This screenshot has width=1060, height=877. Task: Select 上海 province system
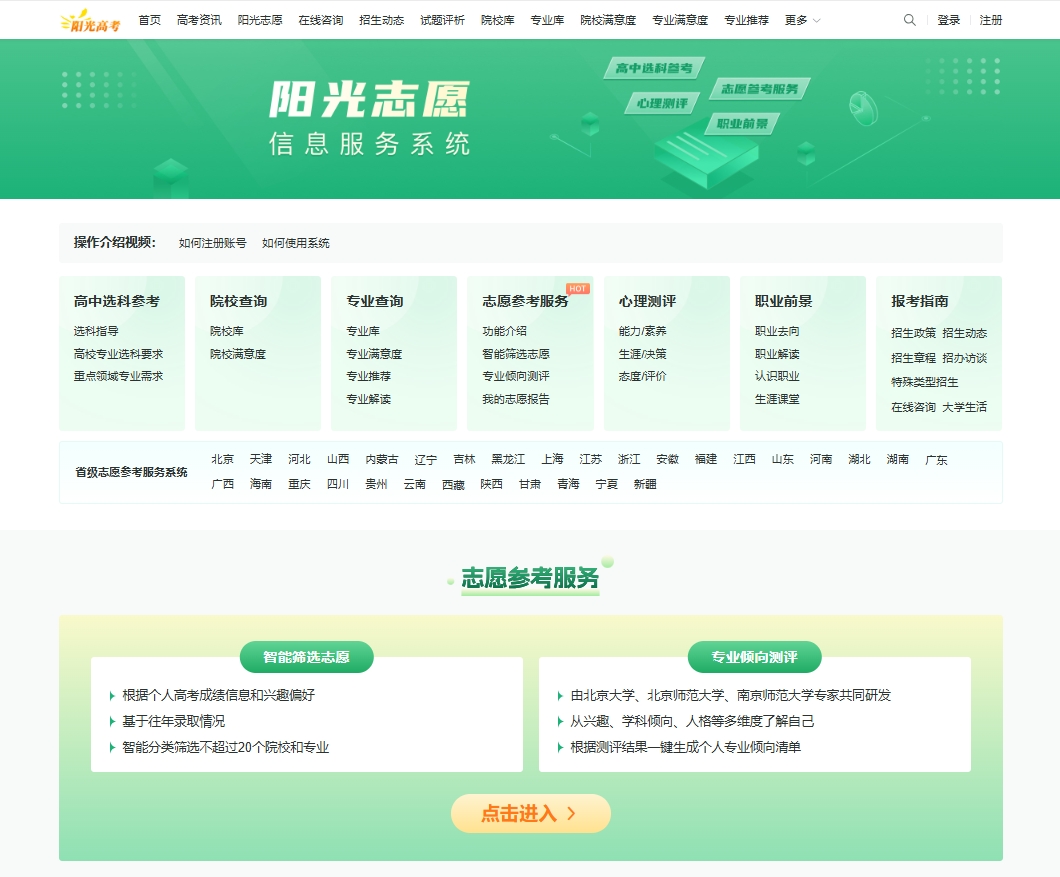552,459
